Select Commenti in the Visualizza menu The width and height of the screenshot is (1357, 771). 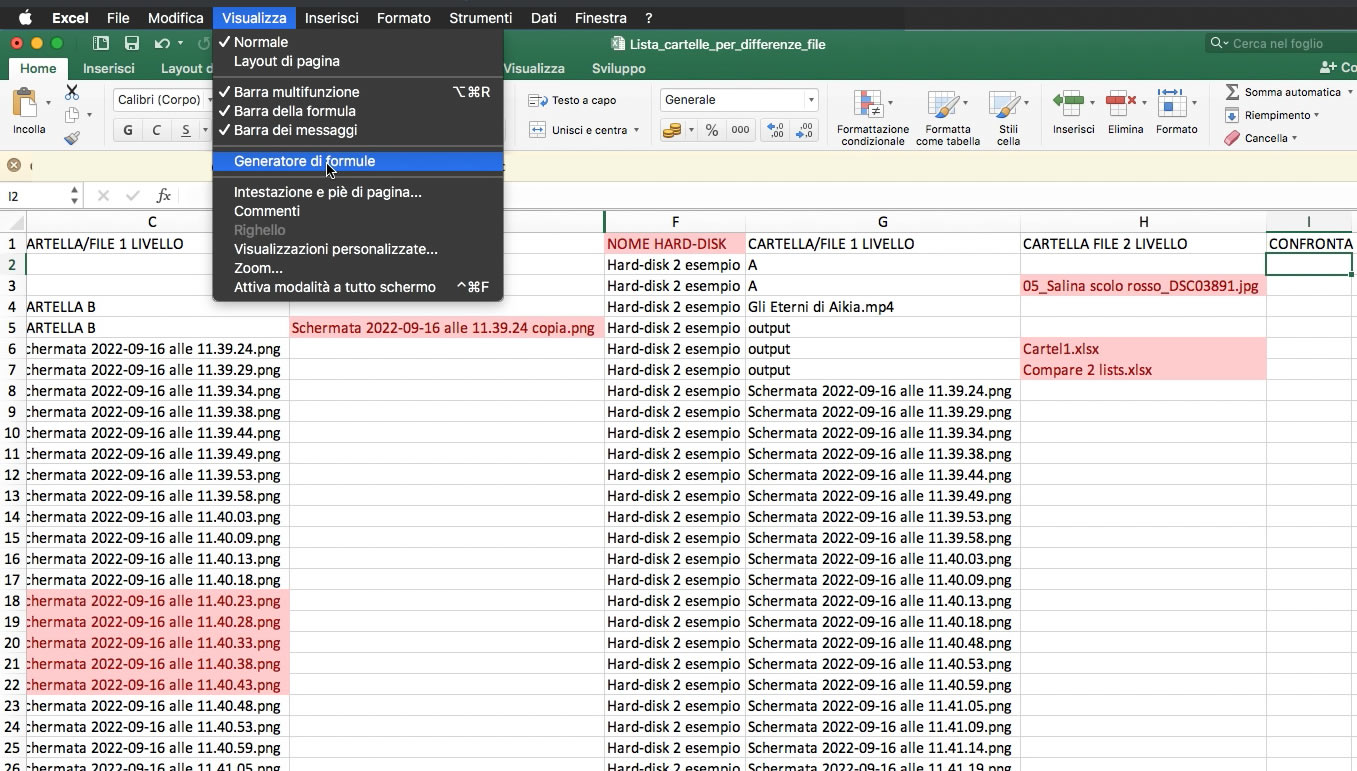[358, 211]
